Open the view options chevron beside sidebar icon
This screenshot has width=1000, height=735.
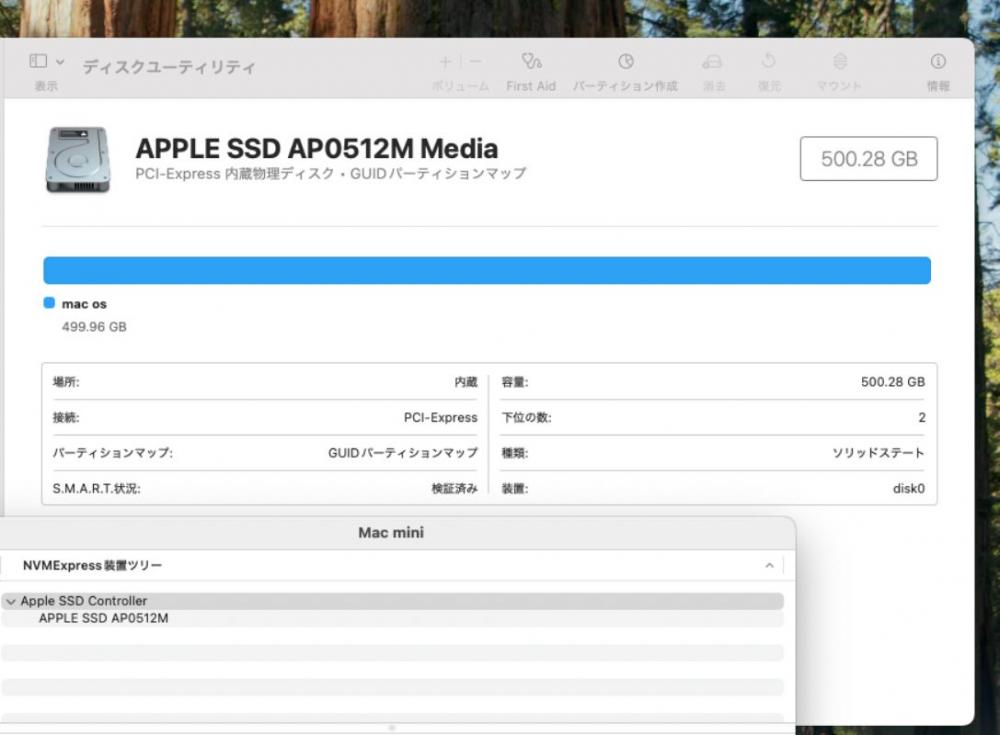[x=60, y=62]
